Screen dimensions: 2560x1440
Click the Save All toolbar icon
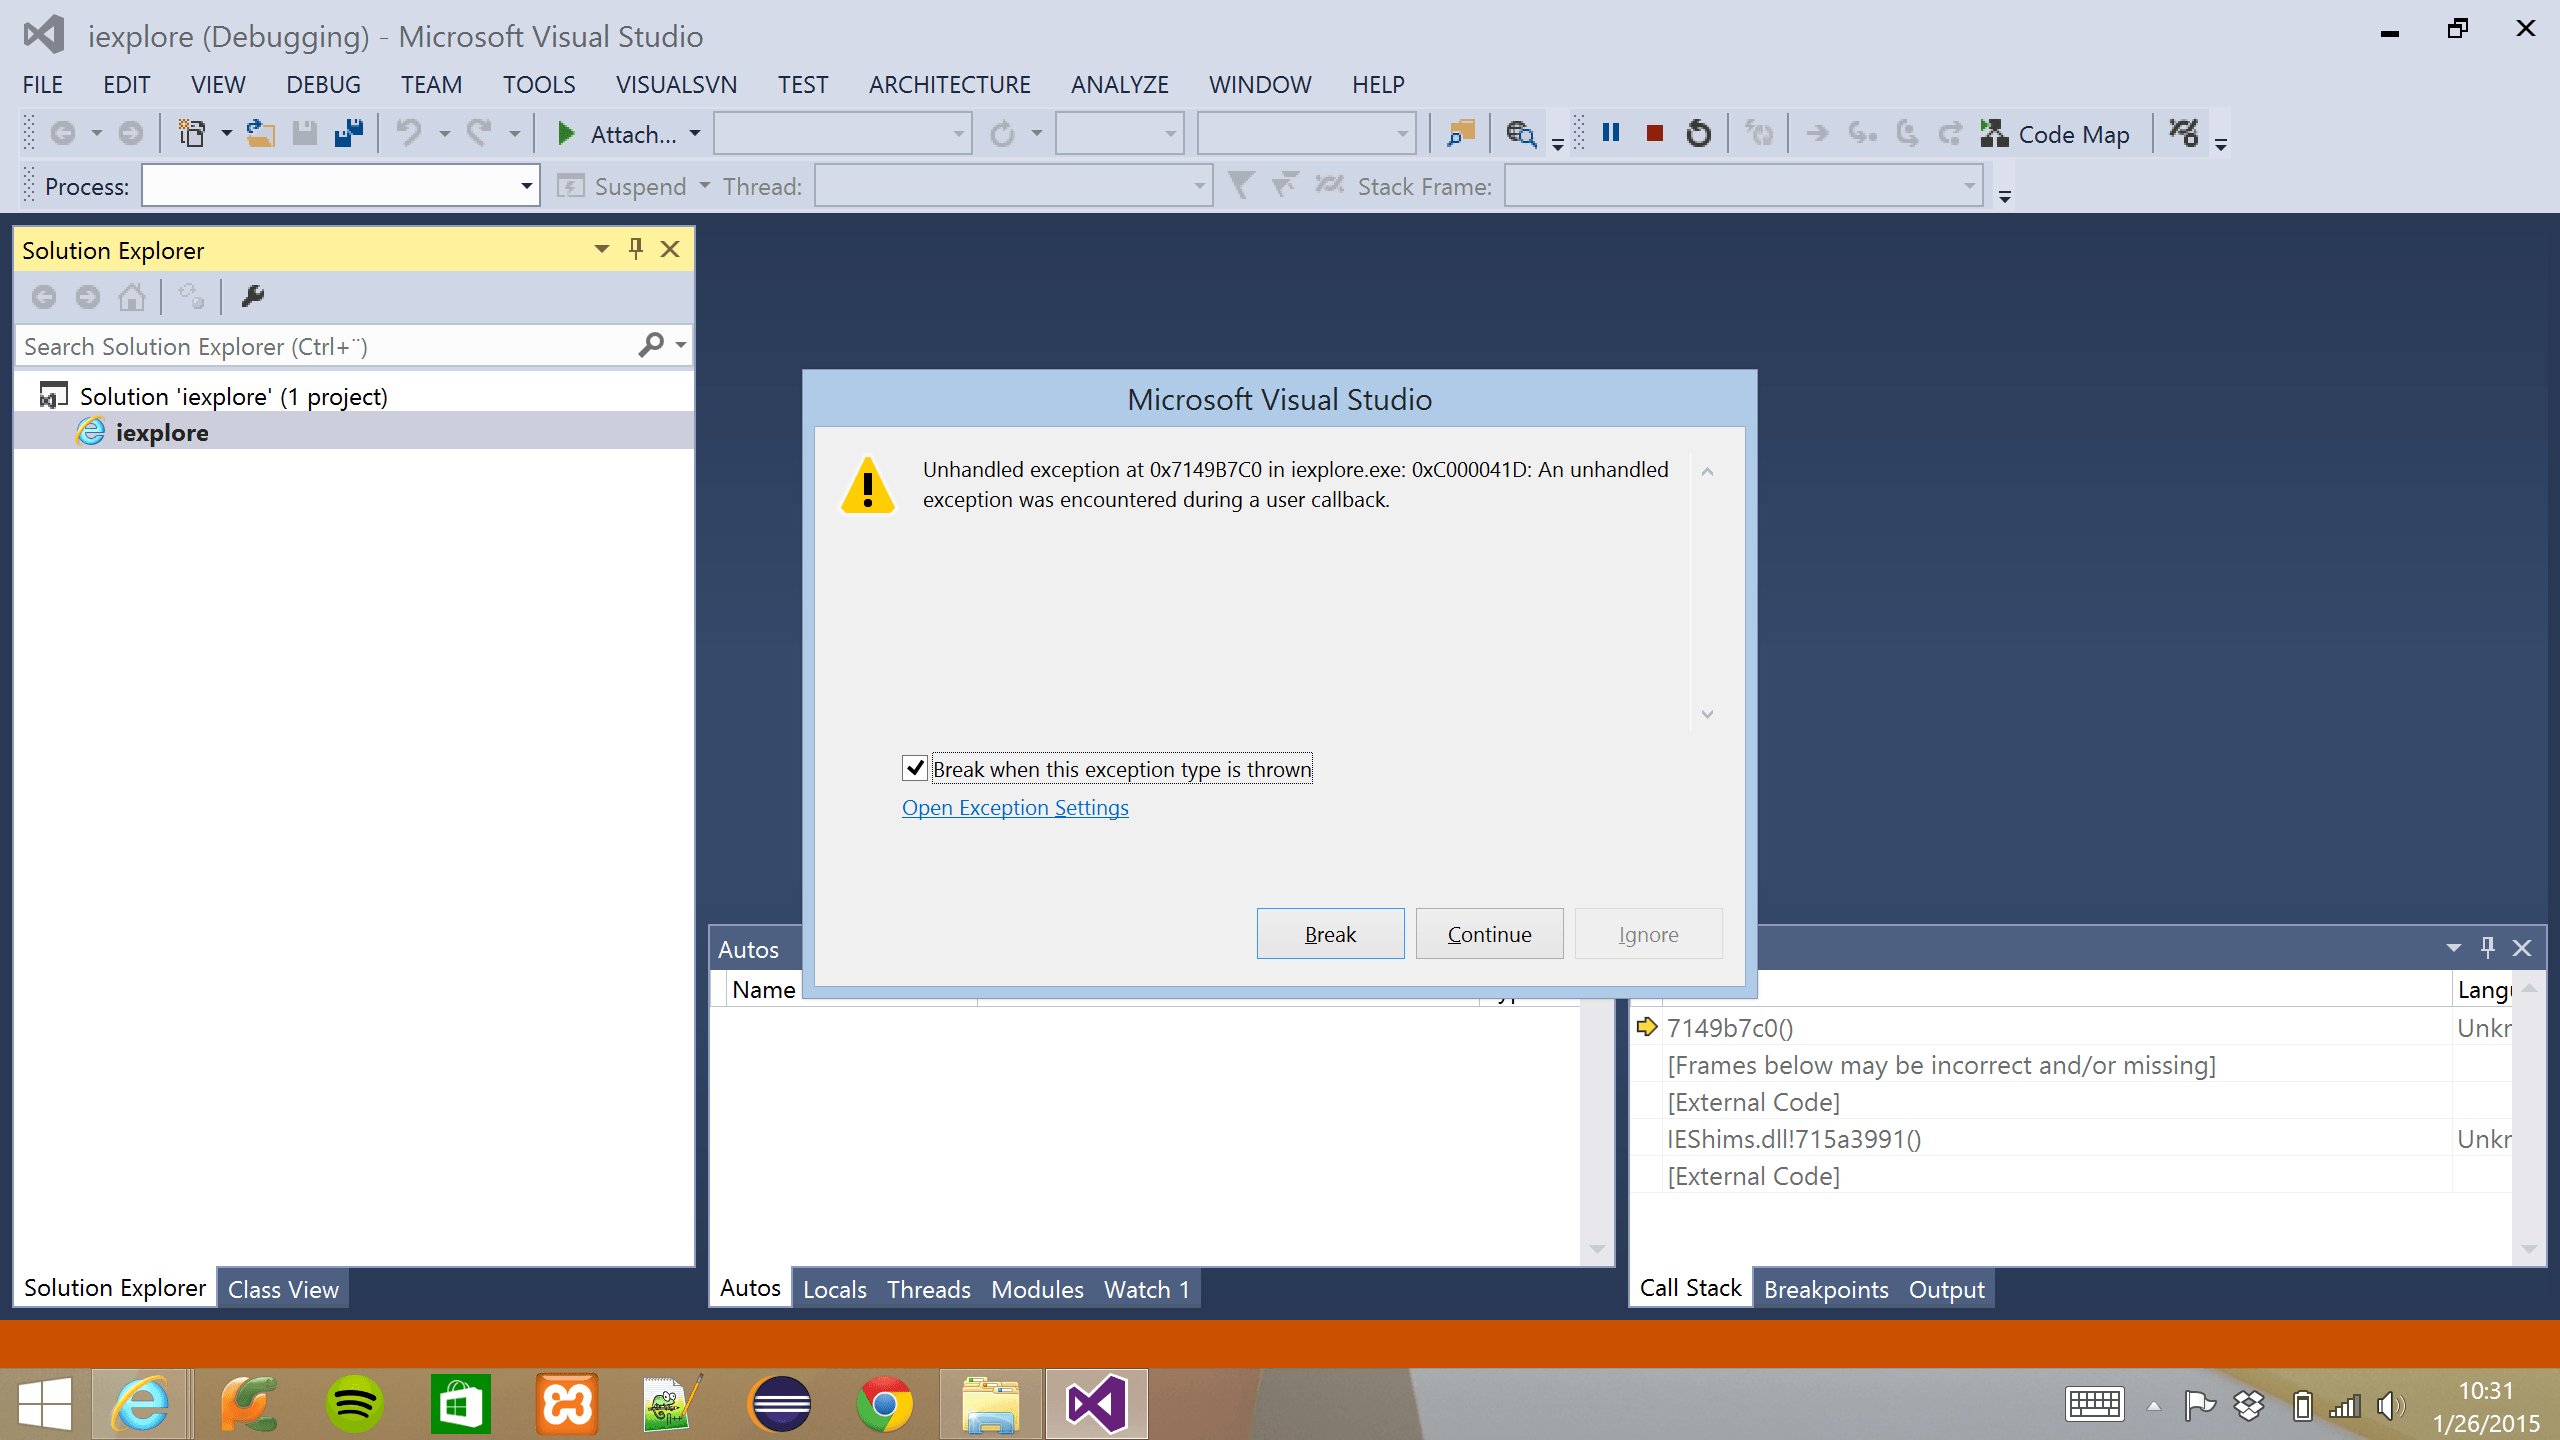[x=349, y=133]
